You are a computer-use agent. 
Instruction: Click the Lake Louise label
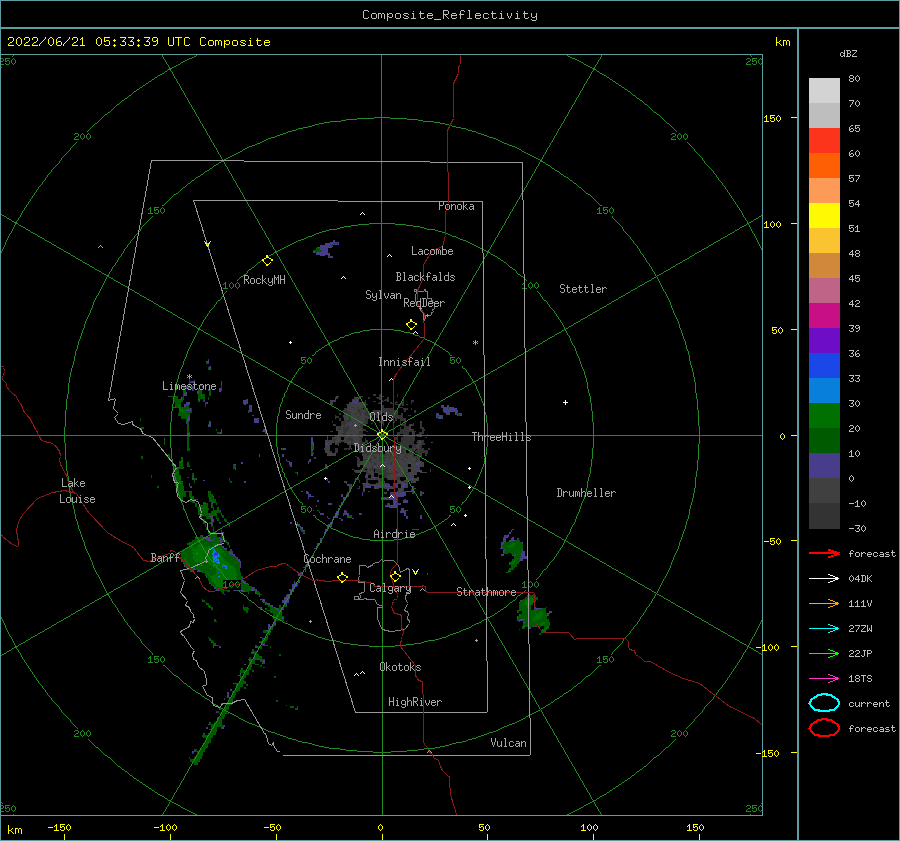point(77,491)
